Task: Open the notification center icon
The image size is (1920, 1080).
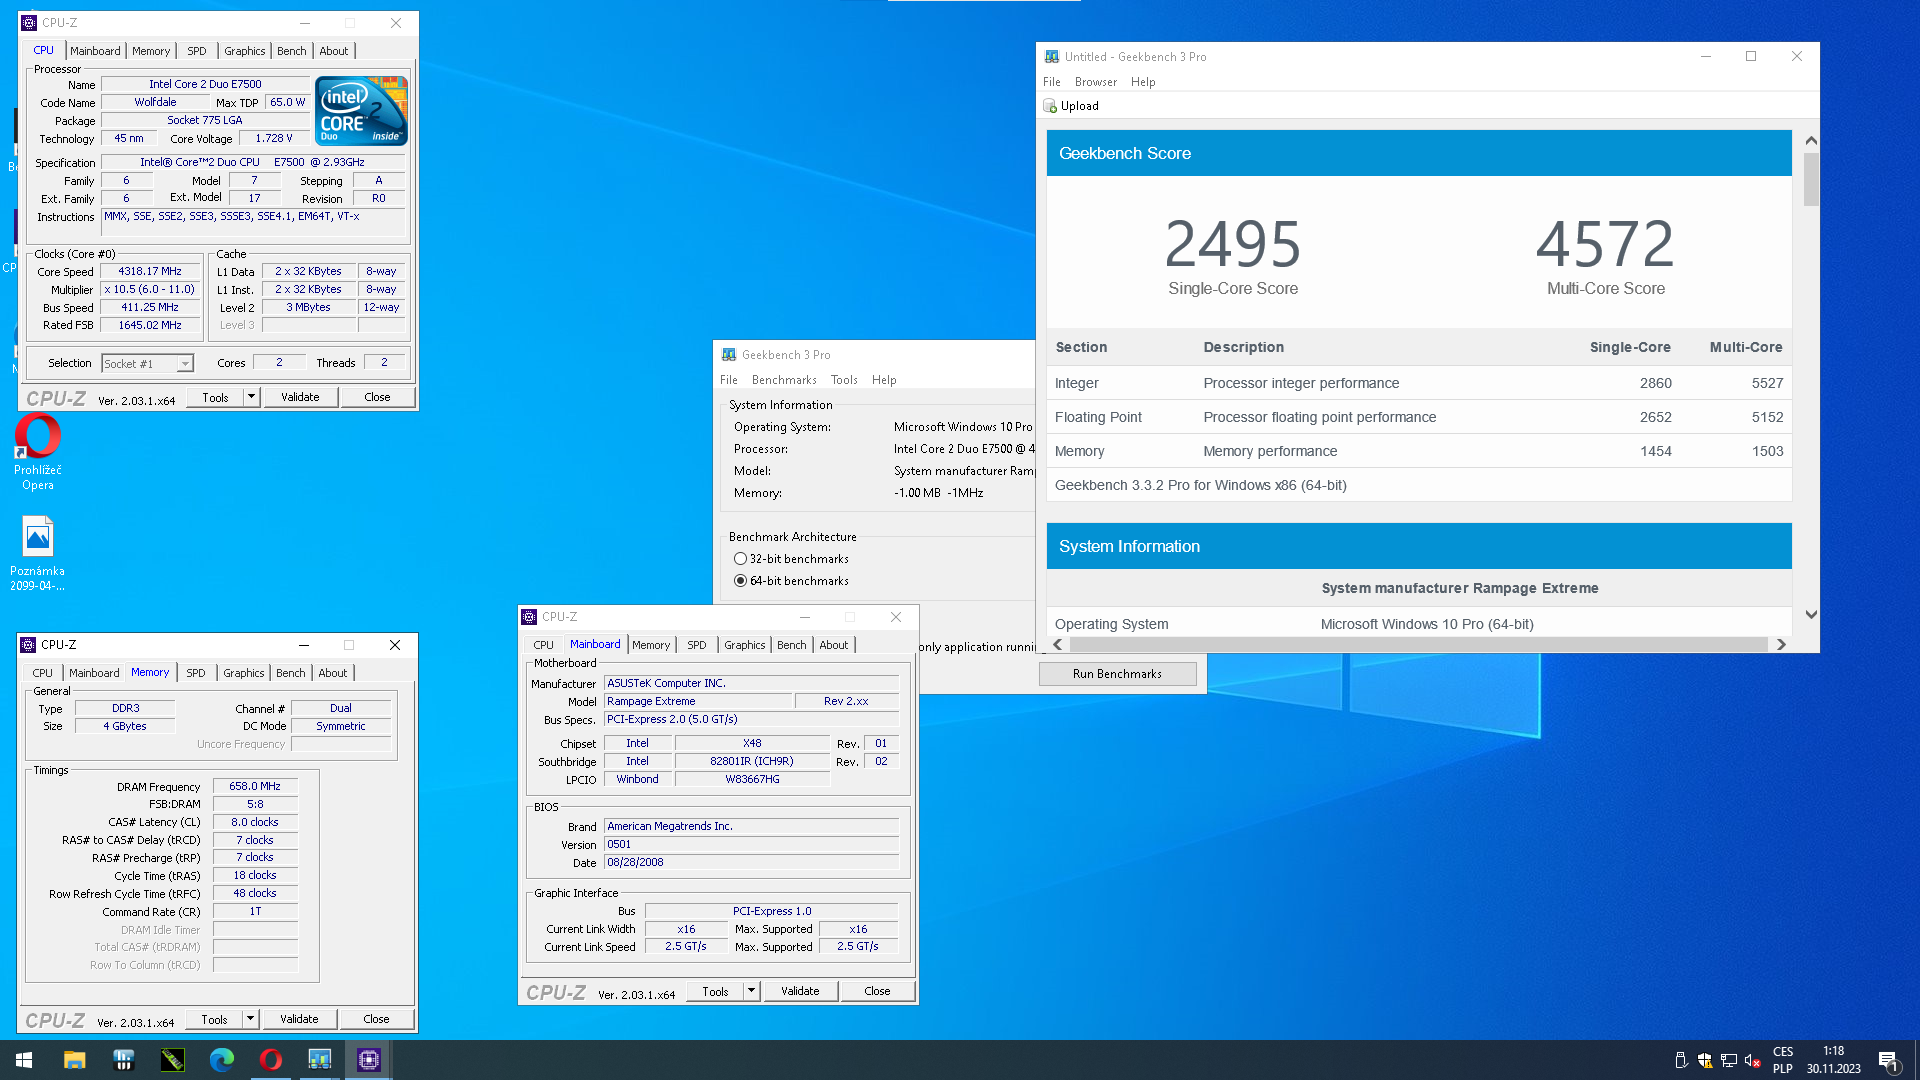Action: (1889, 1061)
